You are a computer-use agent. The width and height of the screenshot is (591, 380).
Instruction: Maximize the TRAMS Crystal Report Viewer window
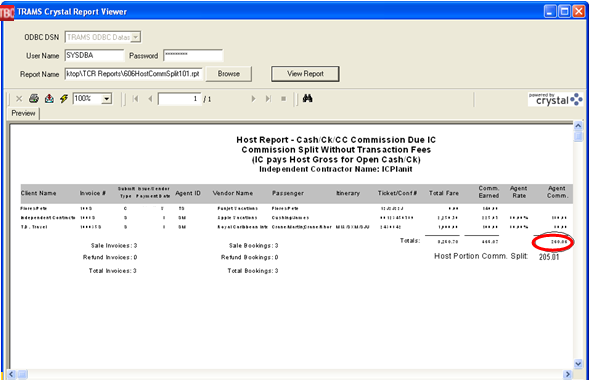564,11
